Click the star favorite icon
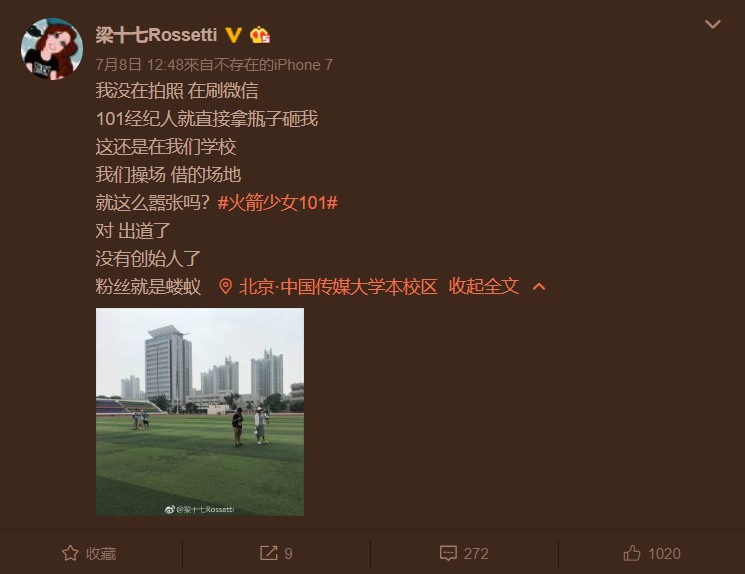 coord(70,553)
